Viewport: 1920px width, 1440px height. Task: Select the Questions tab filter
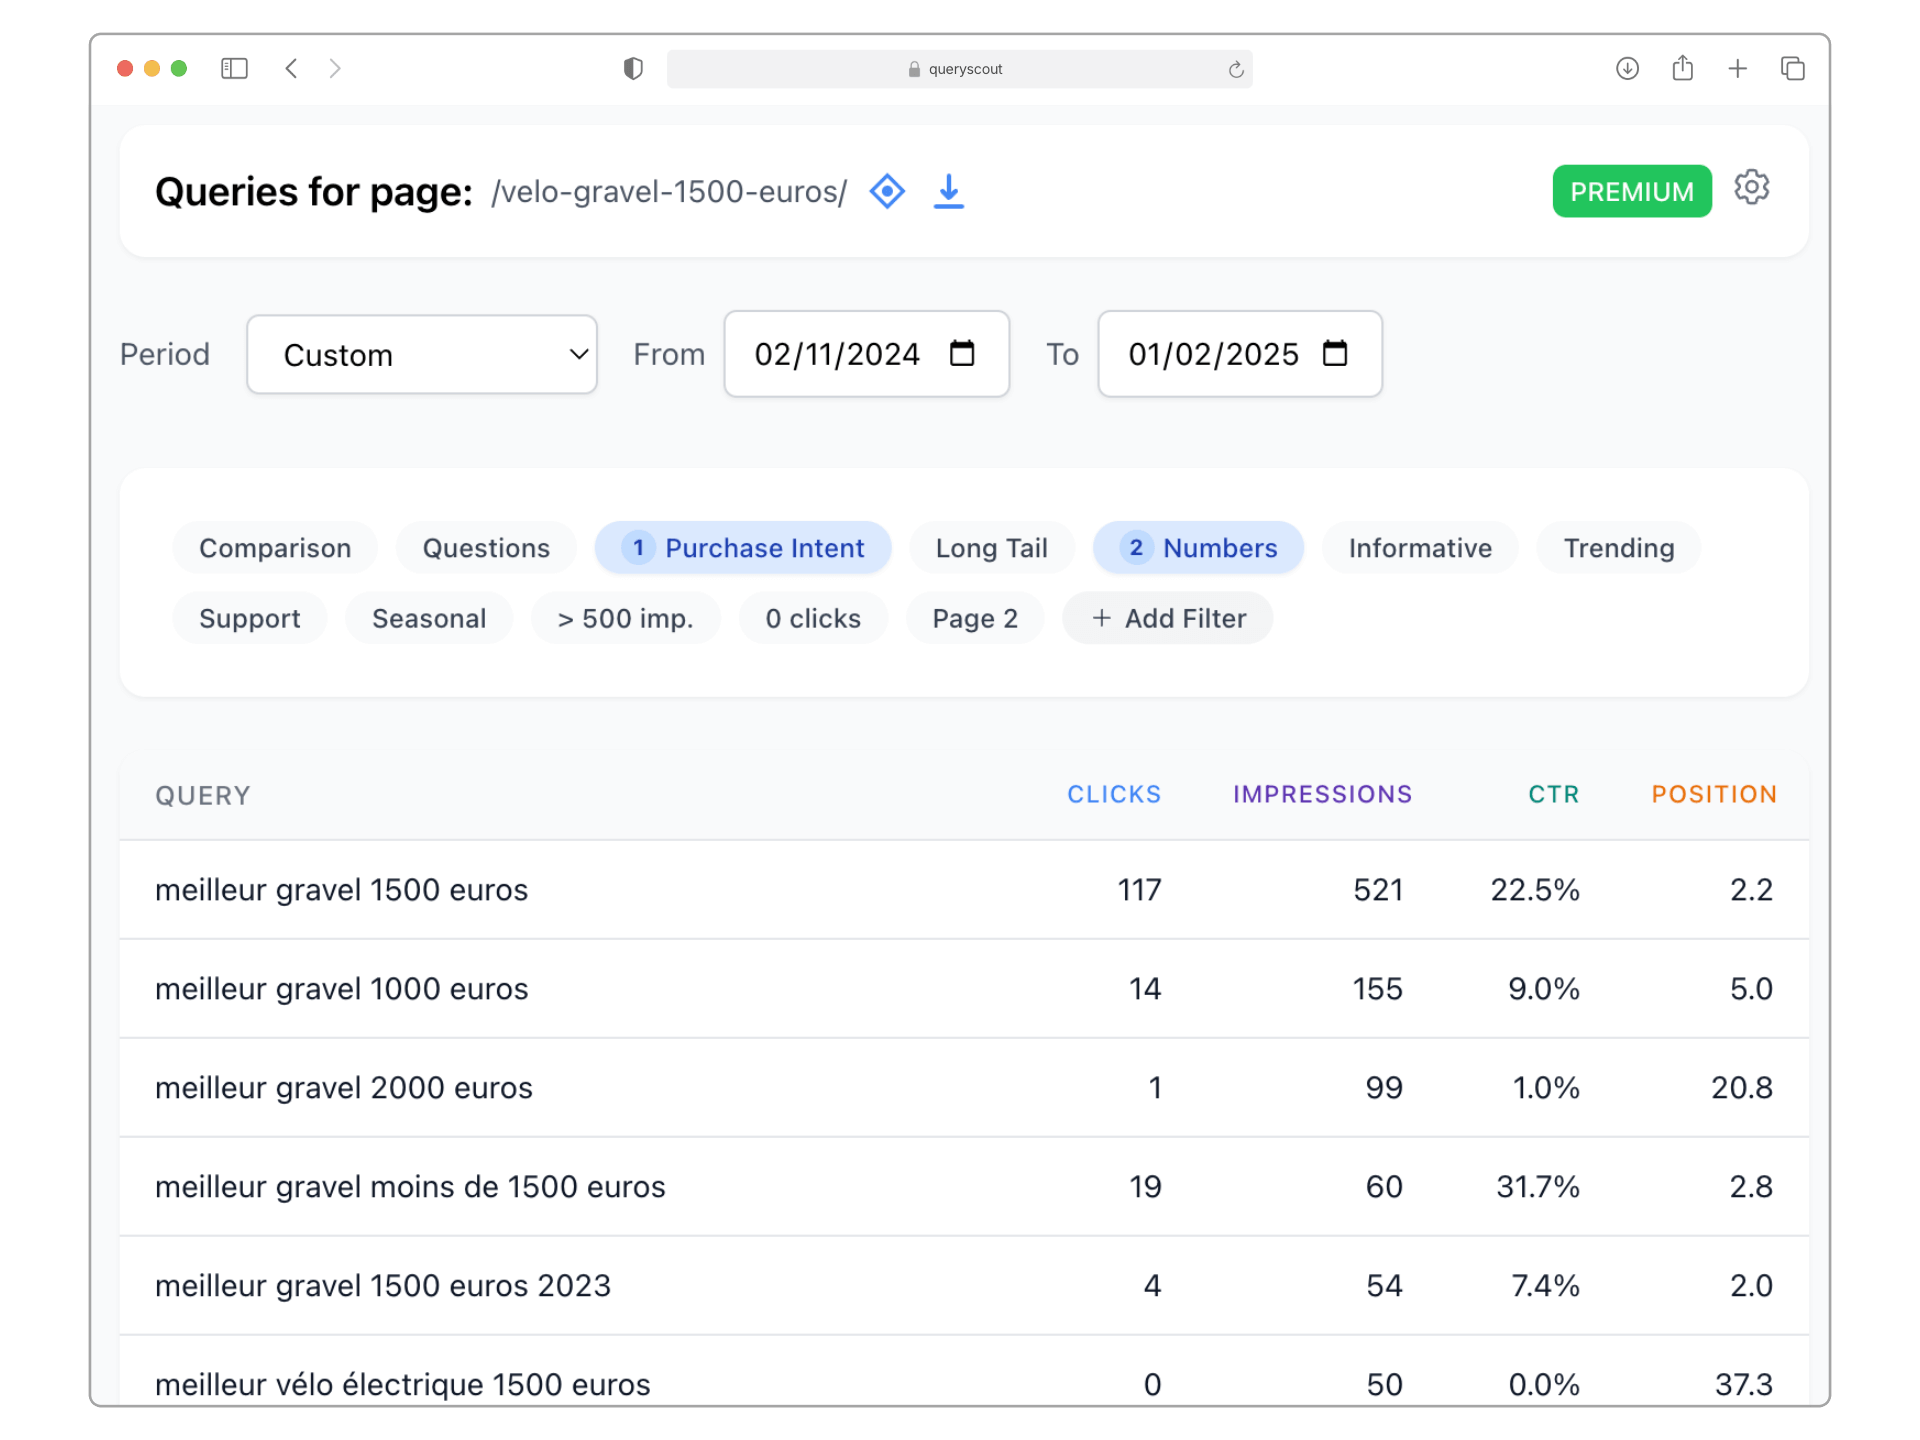tap(485, 549)
